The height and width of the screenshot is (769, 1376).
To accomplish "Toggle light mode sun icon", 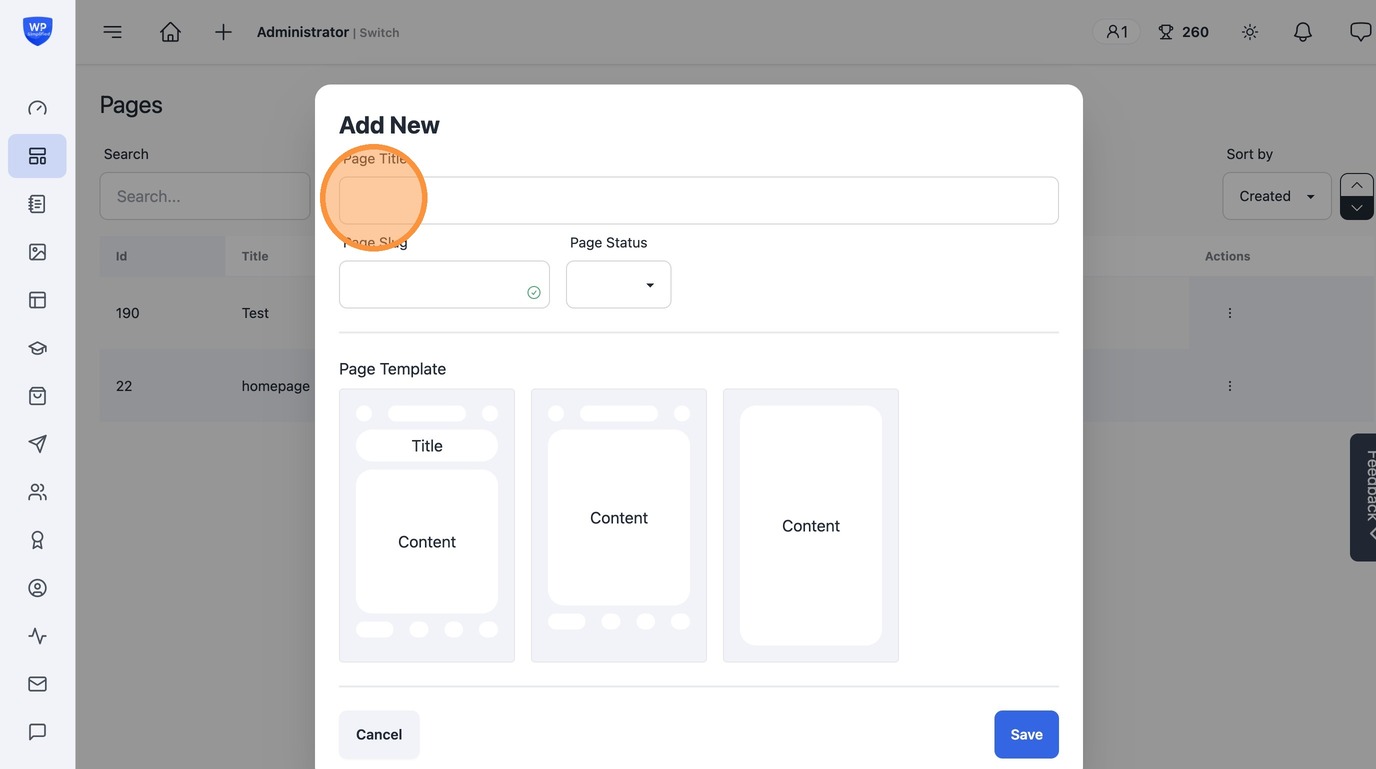I will [1250, 32].
